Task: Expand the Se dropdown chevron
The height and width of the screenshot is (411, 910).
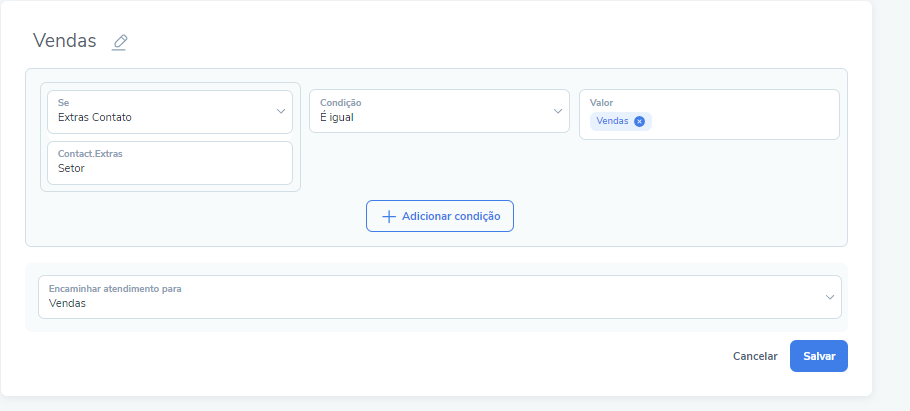Action: 281,111
